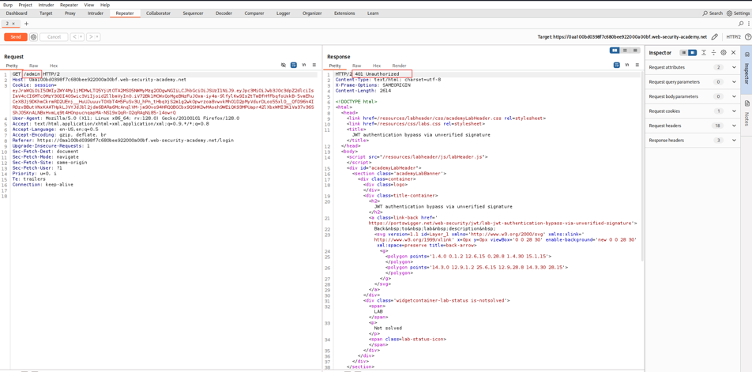Viewport: 755px width, 375px height.
Task: Select Response Render view tab
Action: (399, 65)
